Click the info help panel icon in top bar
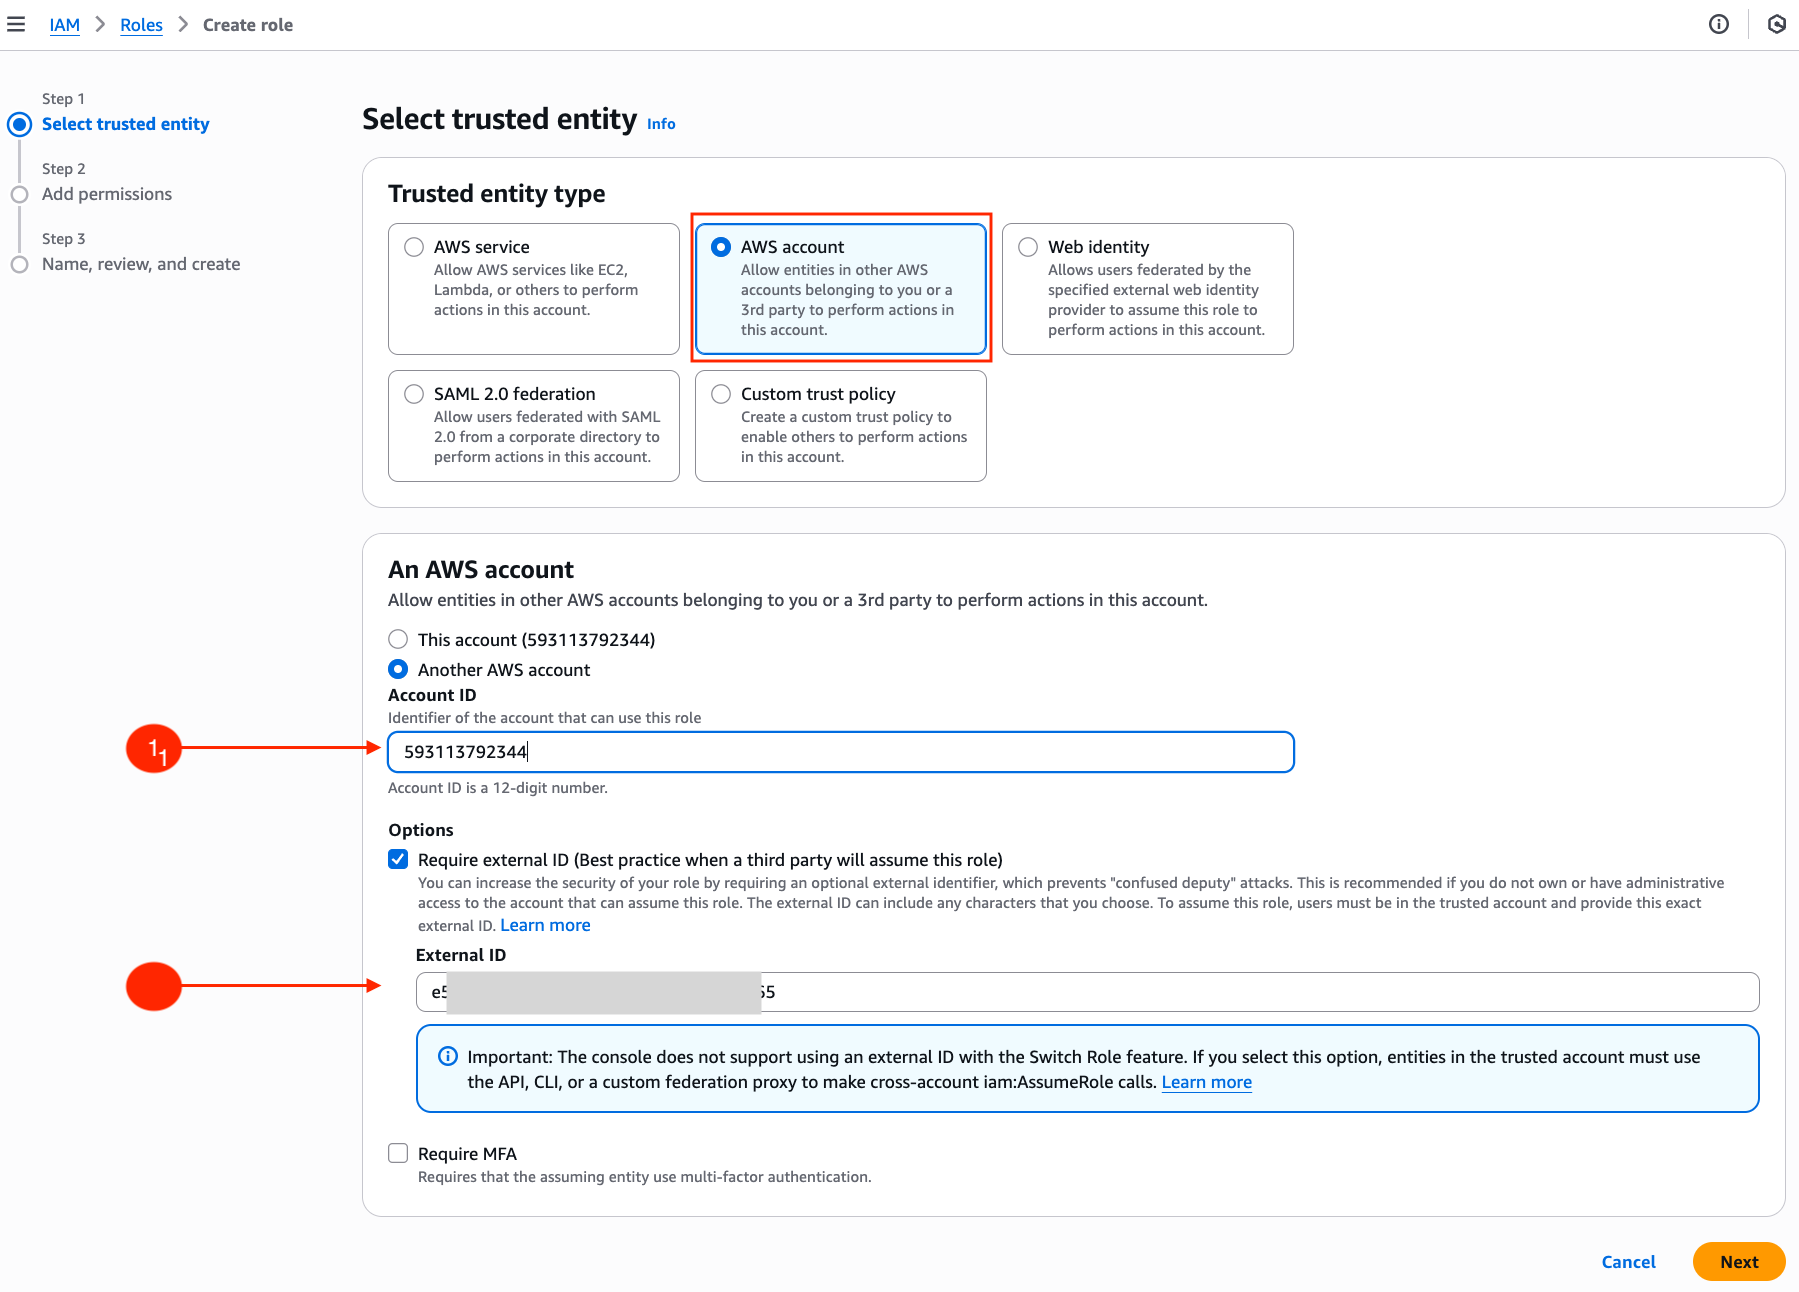The height and width of the screenshot is (1292, 1799). [1719, 24]
